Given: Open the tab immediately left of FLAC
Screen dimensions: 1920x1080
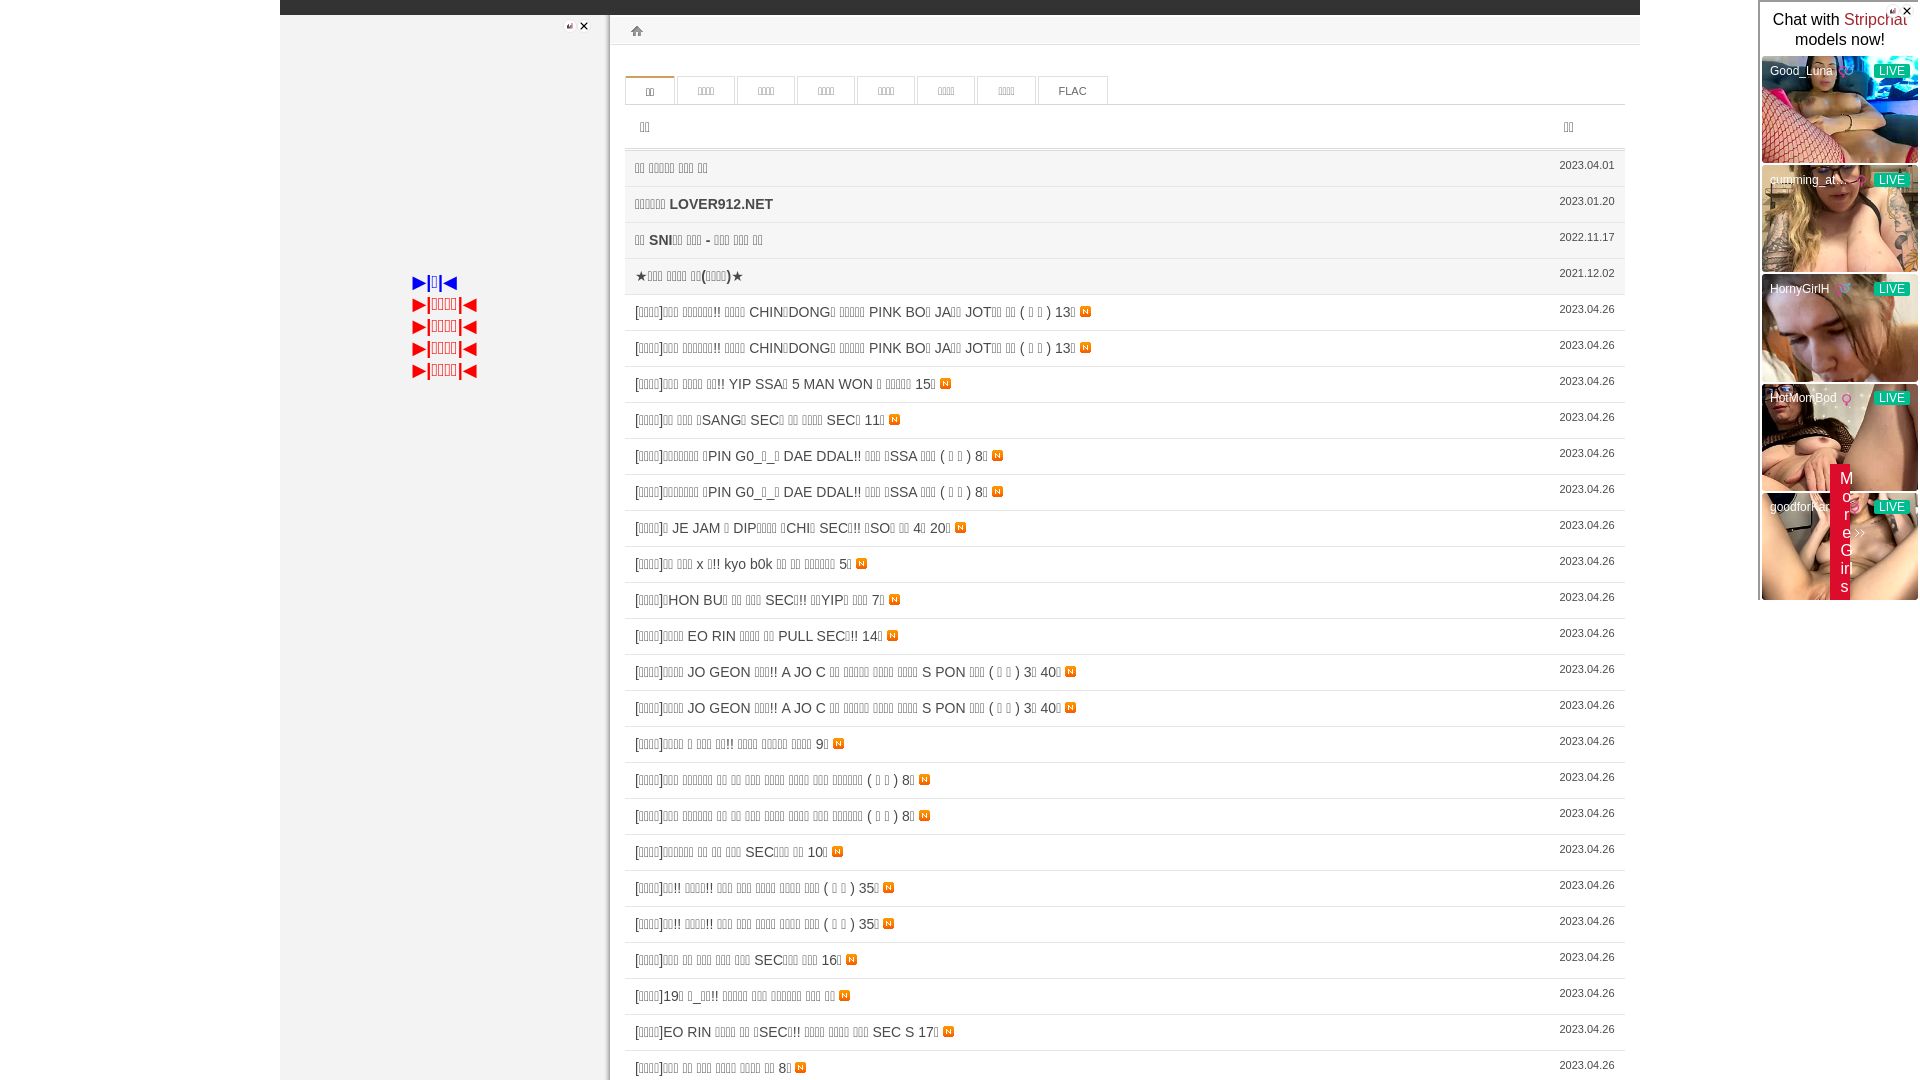Looking at the screenshot, I should pos(1006,91).
